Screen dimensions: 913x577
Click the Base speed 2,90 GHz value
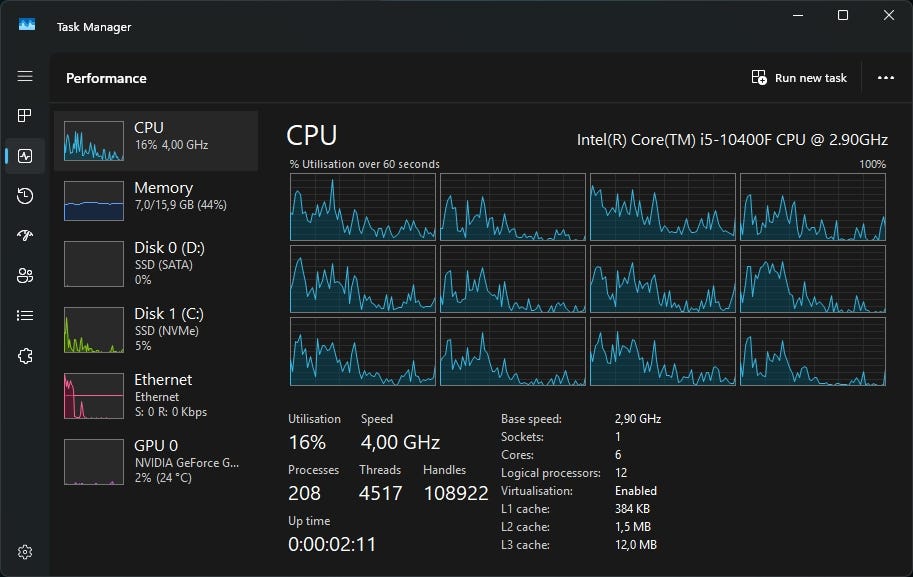pos(638,419)
